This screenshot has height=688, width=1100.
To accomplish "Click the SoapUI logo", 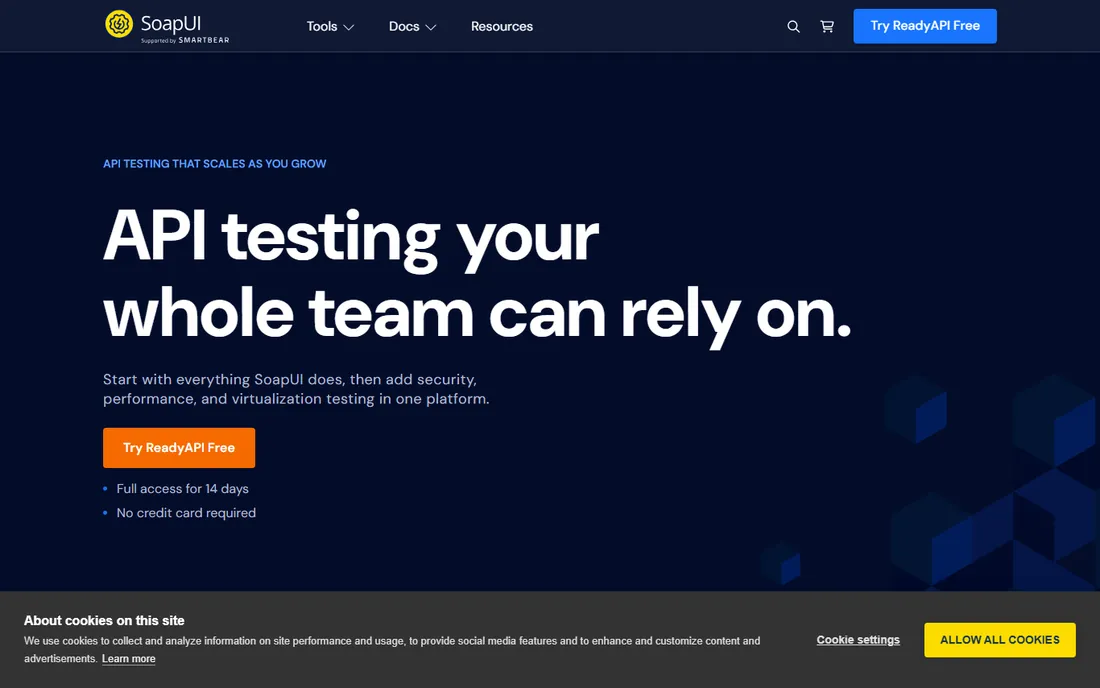I will click(167, 26).
